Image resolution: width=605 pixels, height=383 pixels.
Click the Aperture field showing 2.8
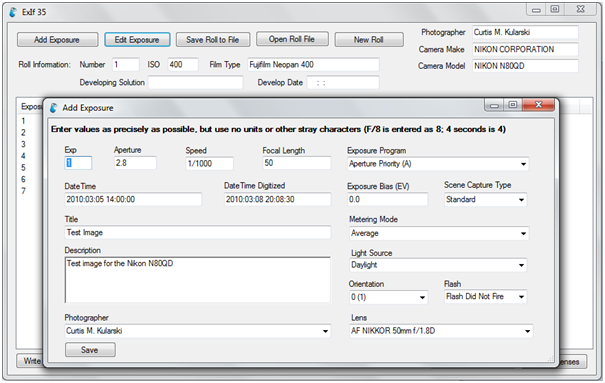point(135,163)
